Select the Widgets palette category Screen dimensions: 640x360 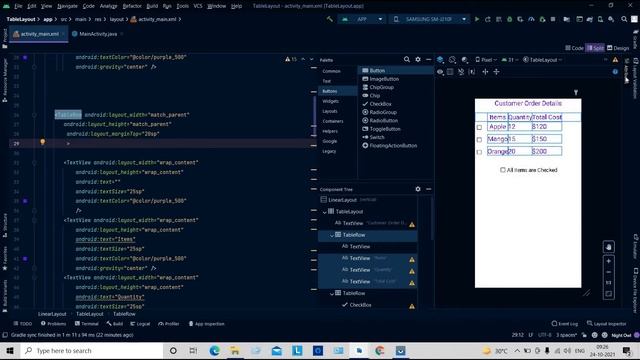330,101
